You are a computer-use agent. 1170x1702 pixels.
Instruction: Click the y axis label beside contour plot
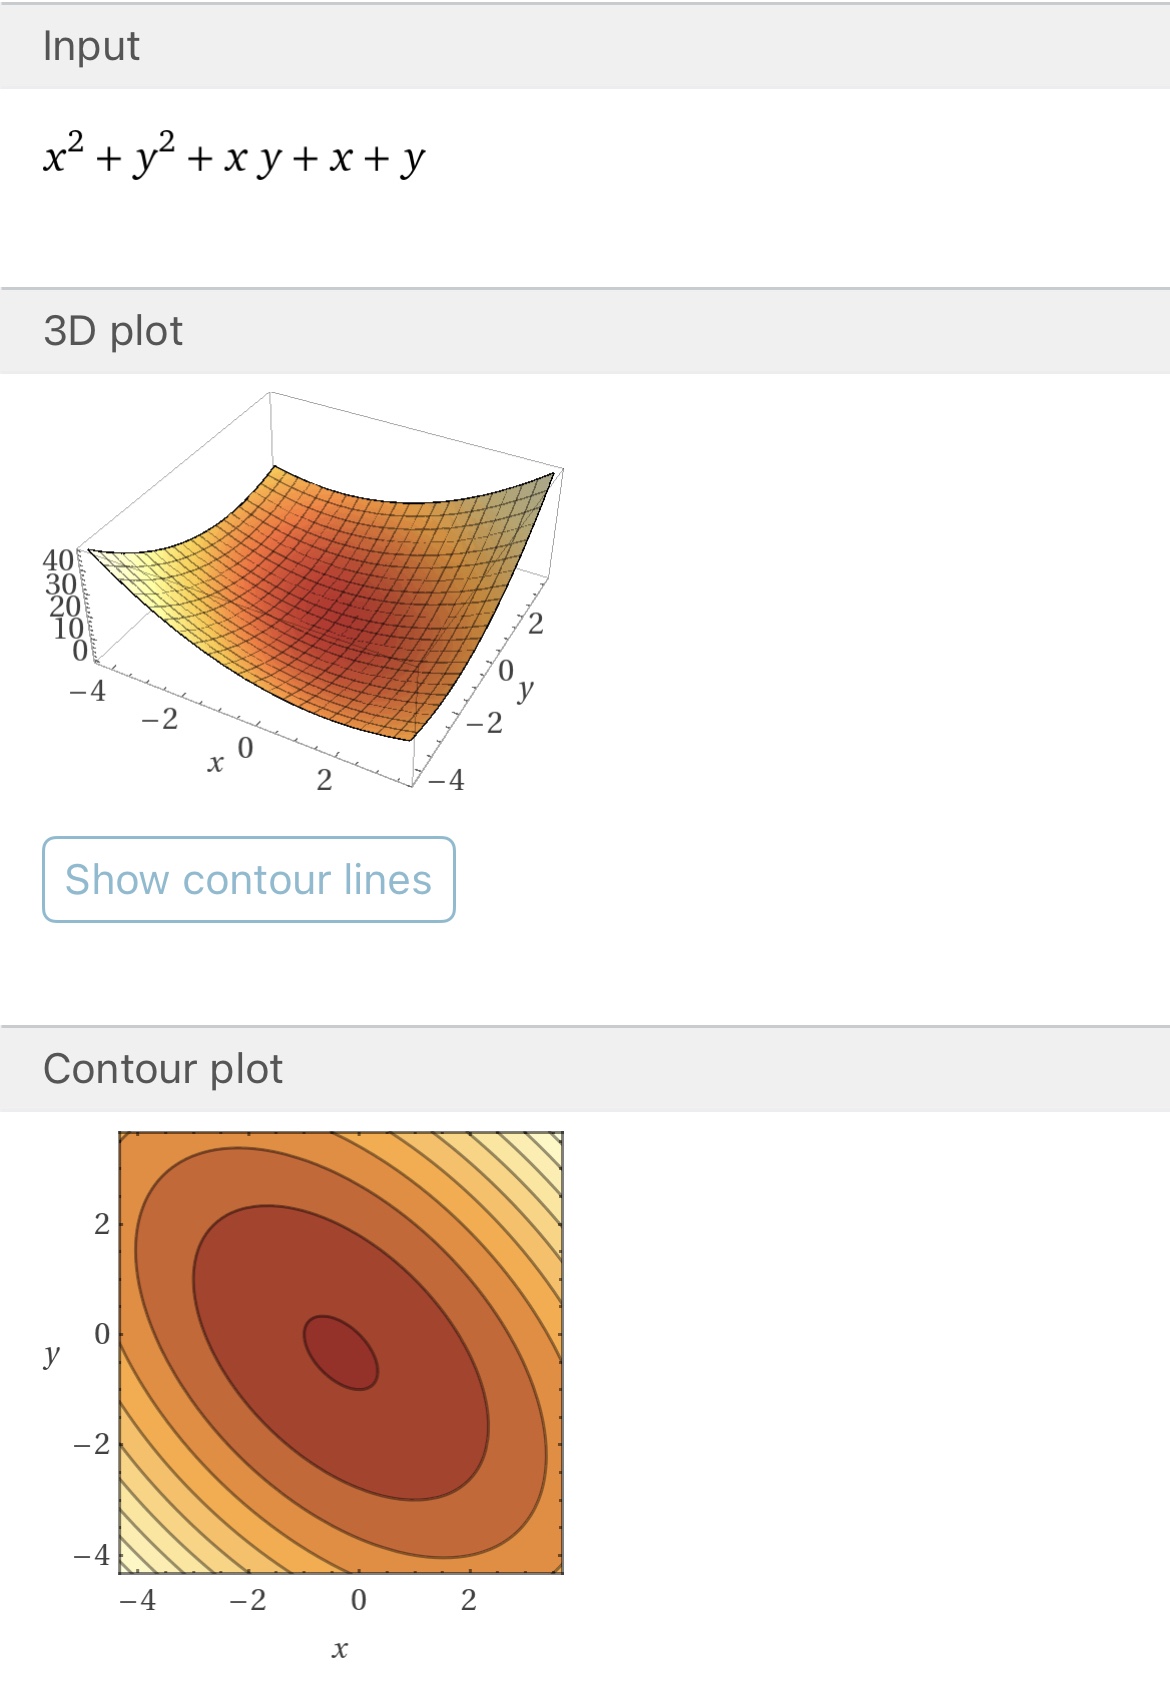tap(52, 1354)
